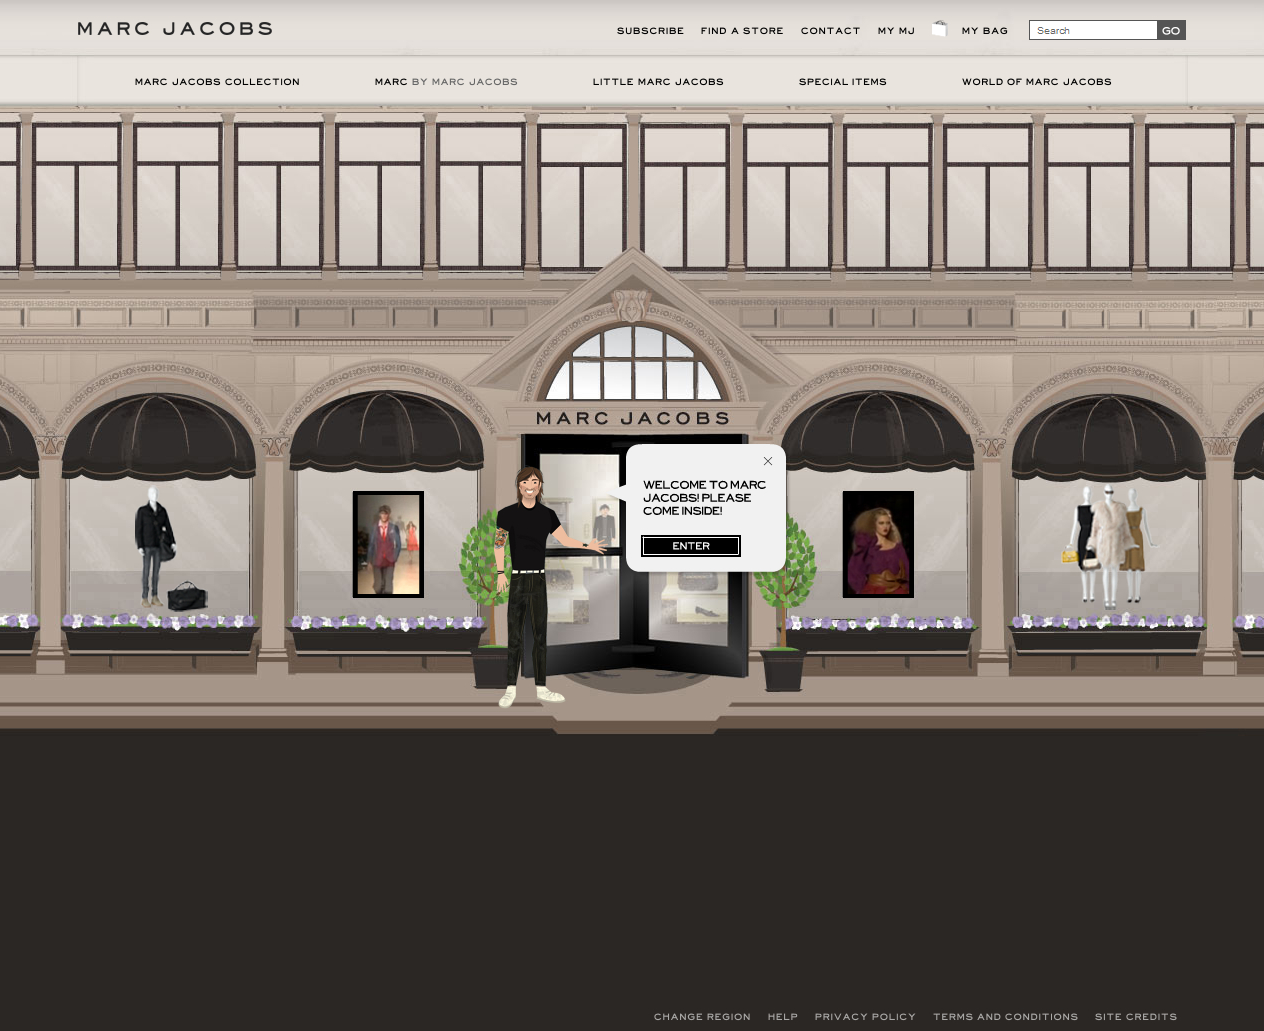
Task: Open the Special Items menu
Action: pyautogui.click(x=843, y=82)
